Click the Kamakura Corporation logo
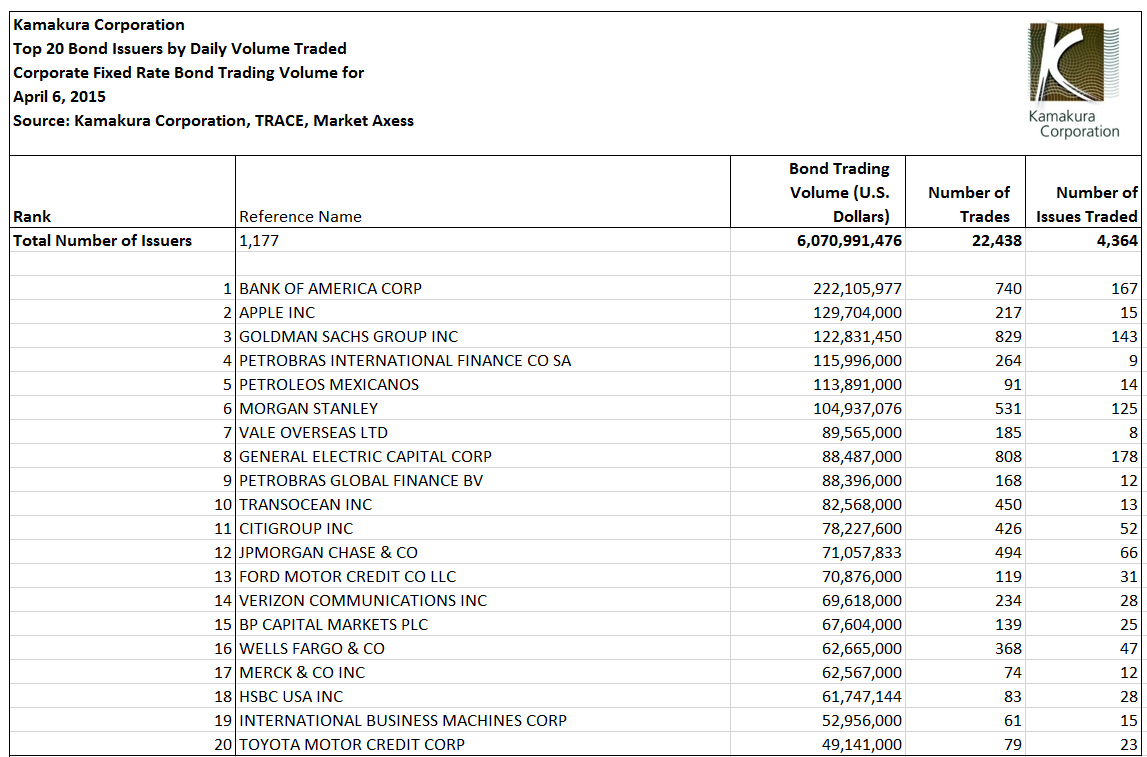The image size is (1147, 757). [1073, 80]
